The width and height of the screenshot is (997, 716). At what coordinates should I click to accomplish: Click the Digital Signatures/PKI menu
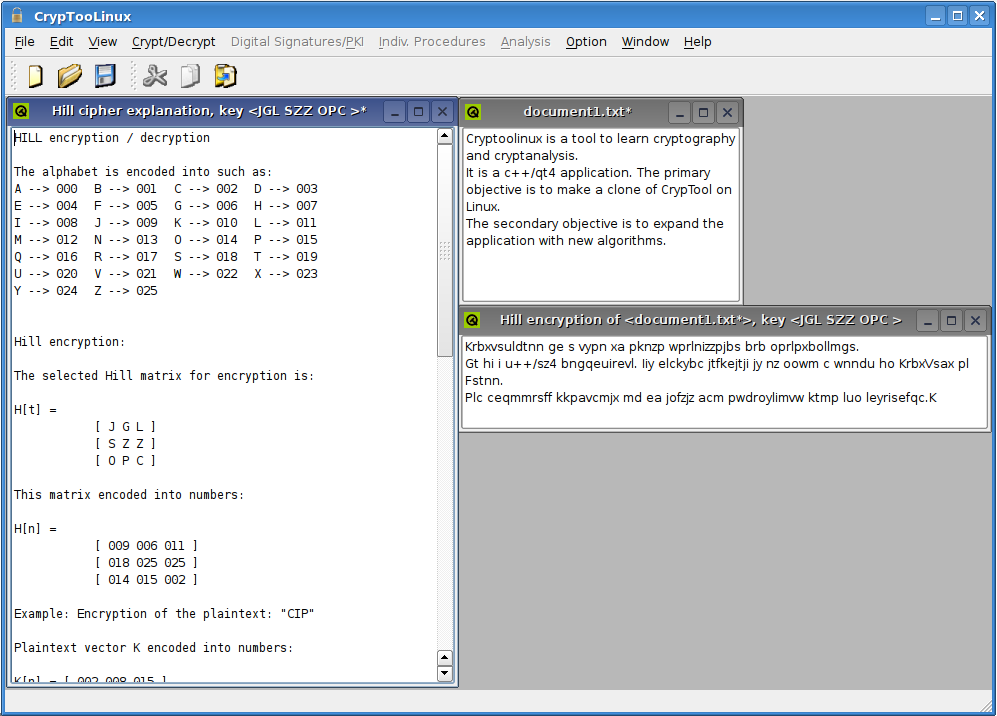[297, 42]
